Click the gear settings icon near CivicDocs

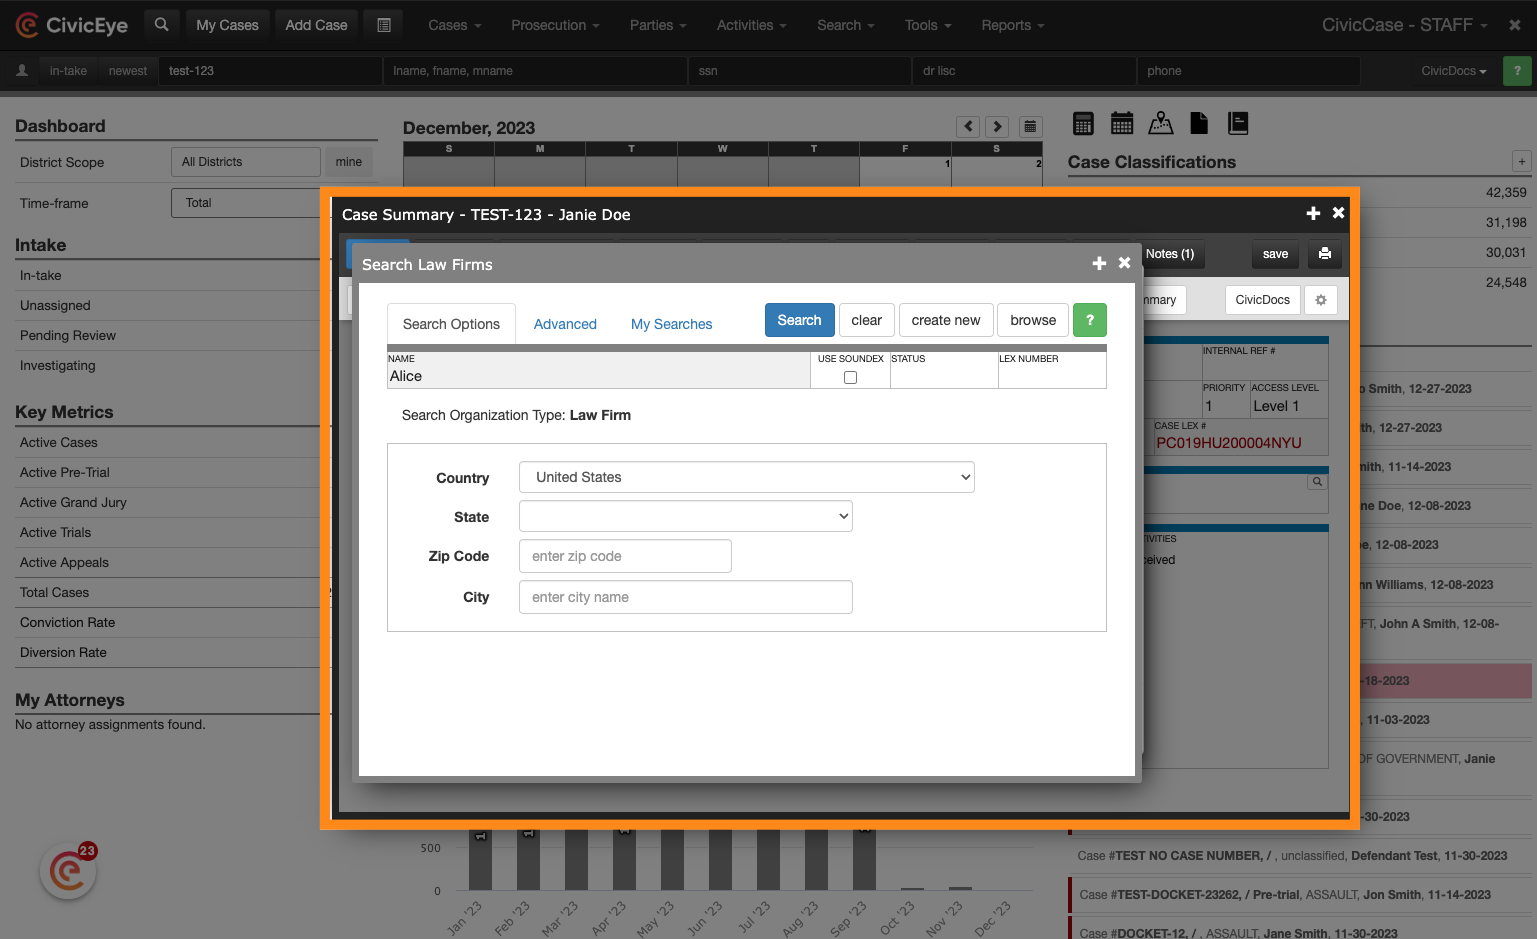point(1321,300)
